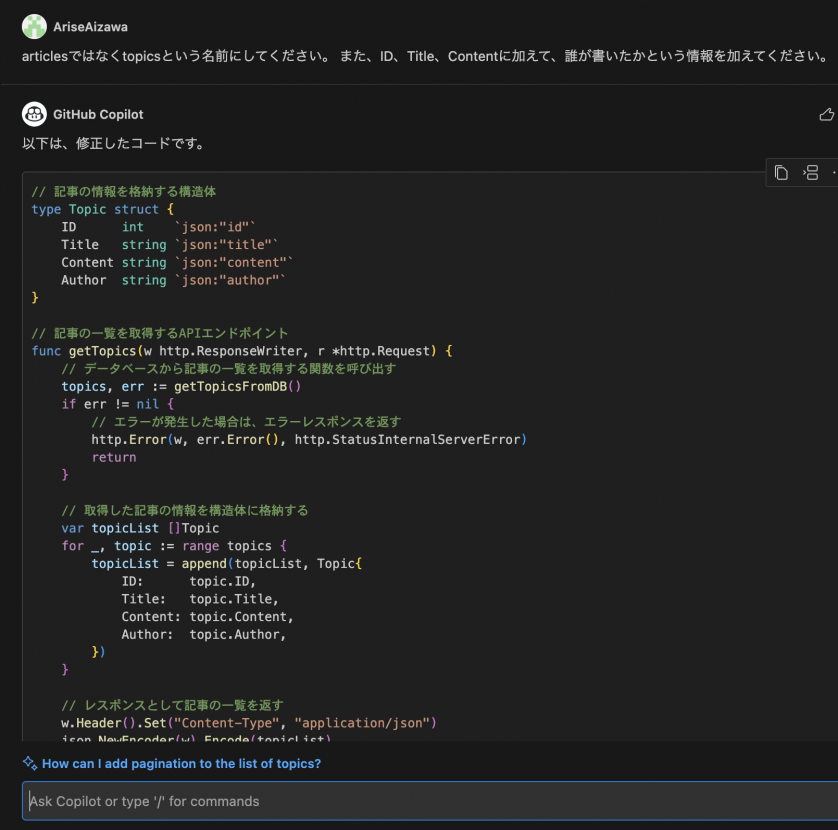The width and height of the screenshot is (838, 830).
Task: Click the copy icon on the code toolbar
Action: point(781,172)
